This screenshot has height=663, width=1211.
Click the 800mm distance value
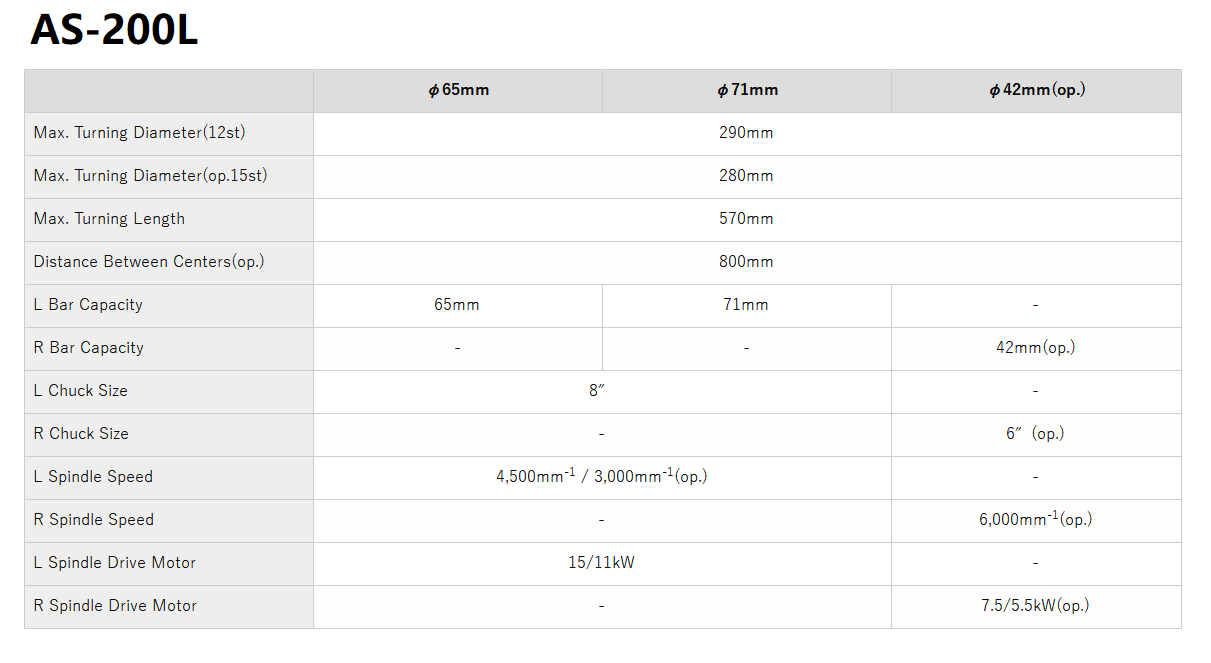pyautogui.click(x=746, y=262)
